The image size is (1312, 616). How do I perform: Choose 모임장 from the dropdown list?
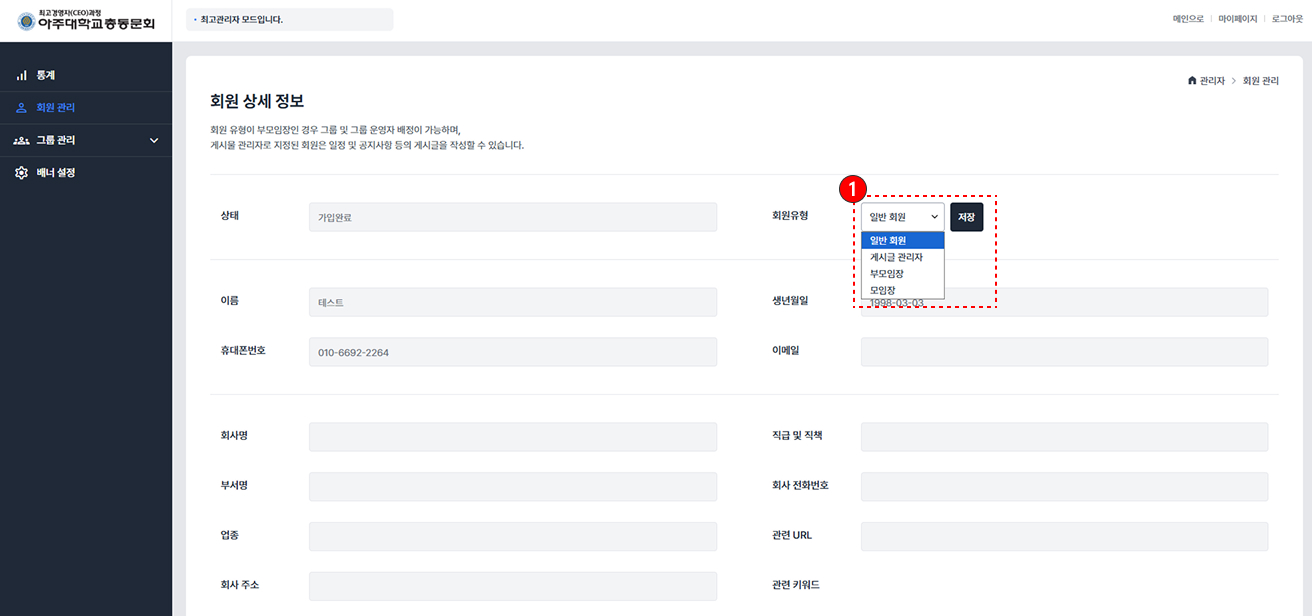(x=903, y=290)
